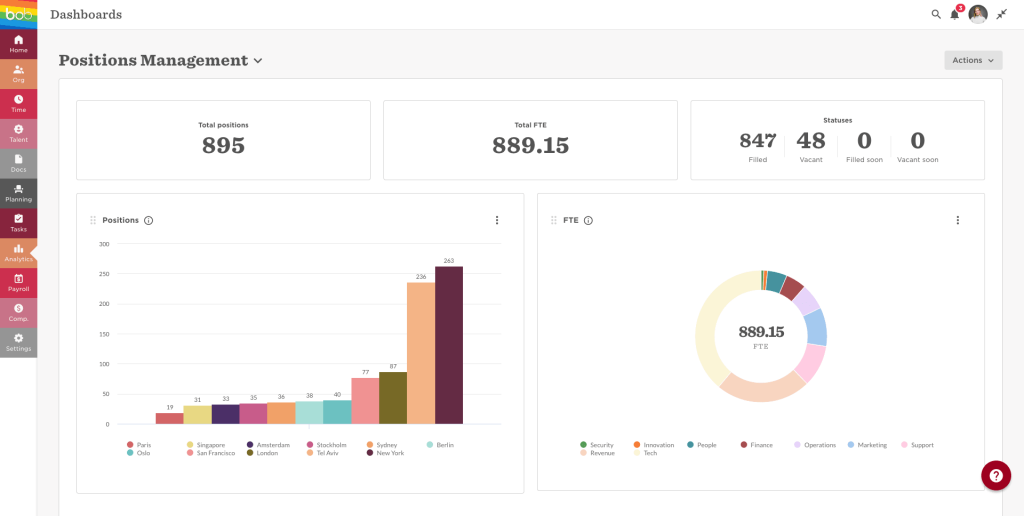Grab the Positions widget drag handle
The width and height of the screenshot is (1024, 516).
(x=93, y=220)
